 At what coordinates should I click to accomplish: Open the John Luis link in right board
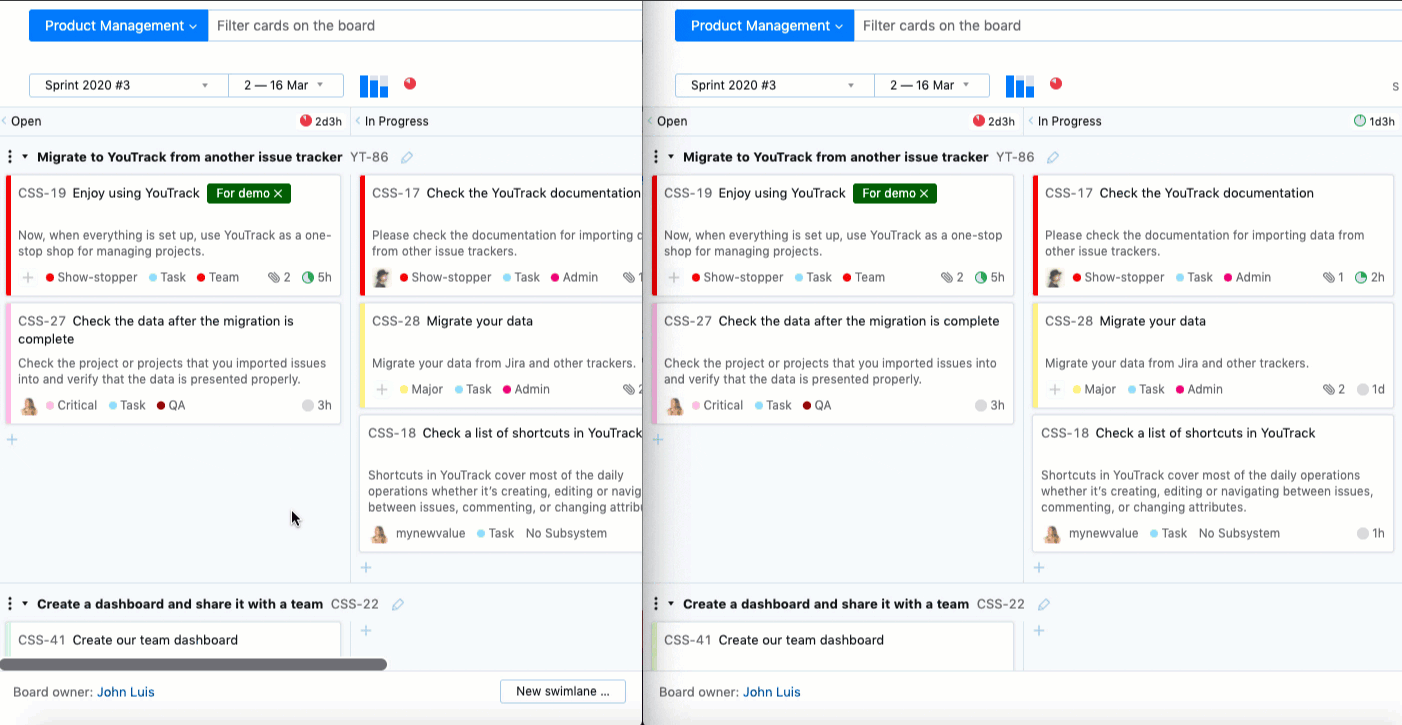click(x=771, y=692)
